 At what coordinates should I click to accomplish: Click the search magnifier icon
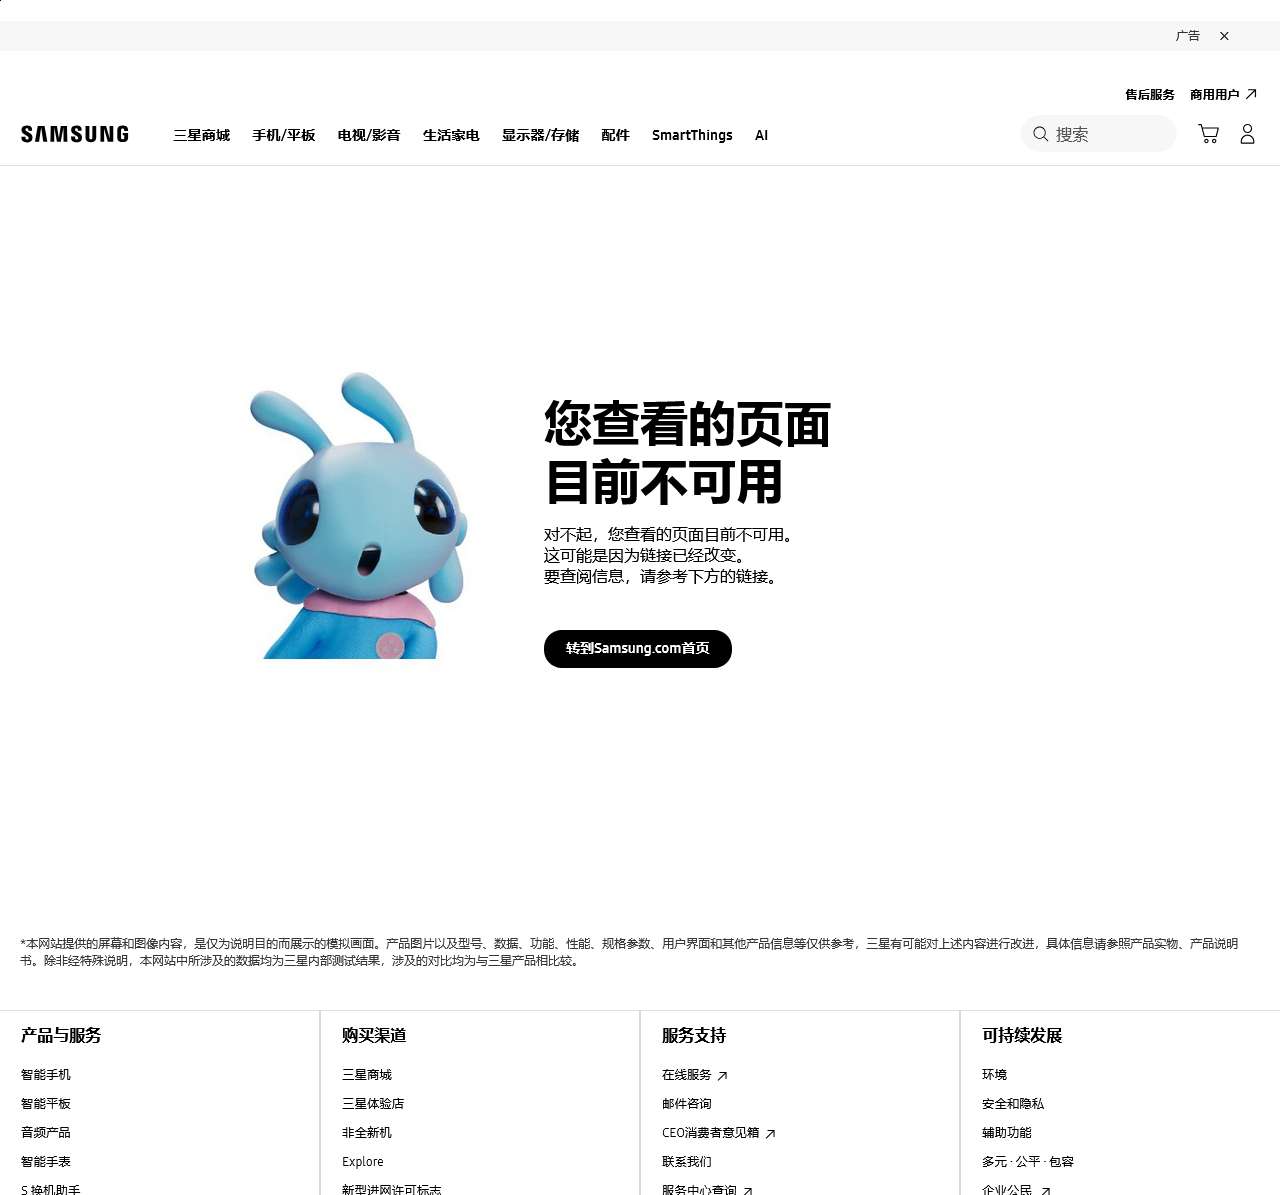point(1040,134)
